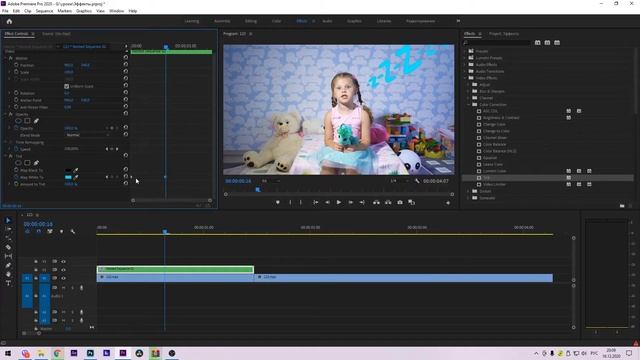Click the pen mask tool under Opacity
Viewport: 640px width, 360px height.
click(36, 121)
